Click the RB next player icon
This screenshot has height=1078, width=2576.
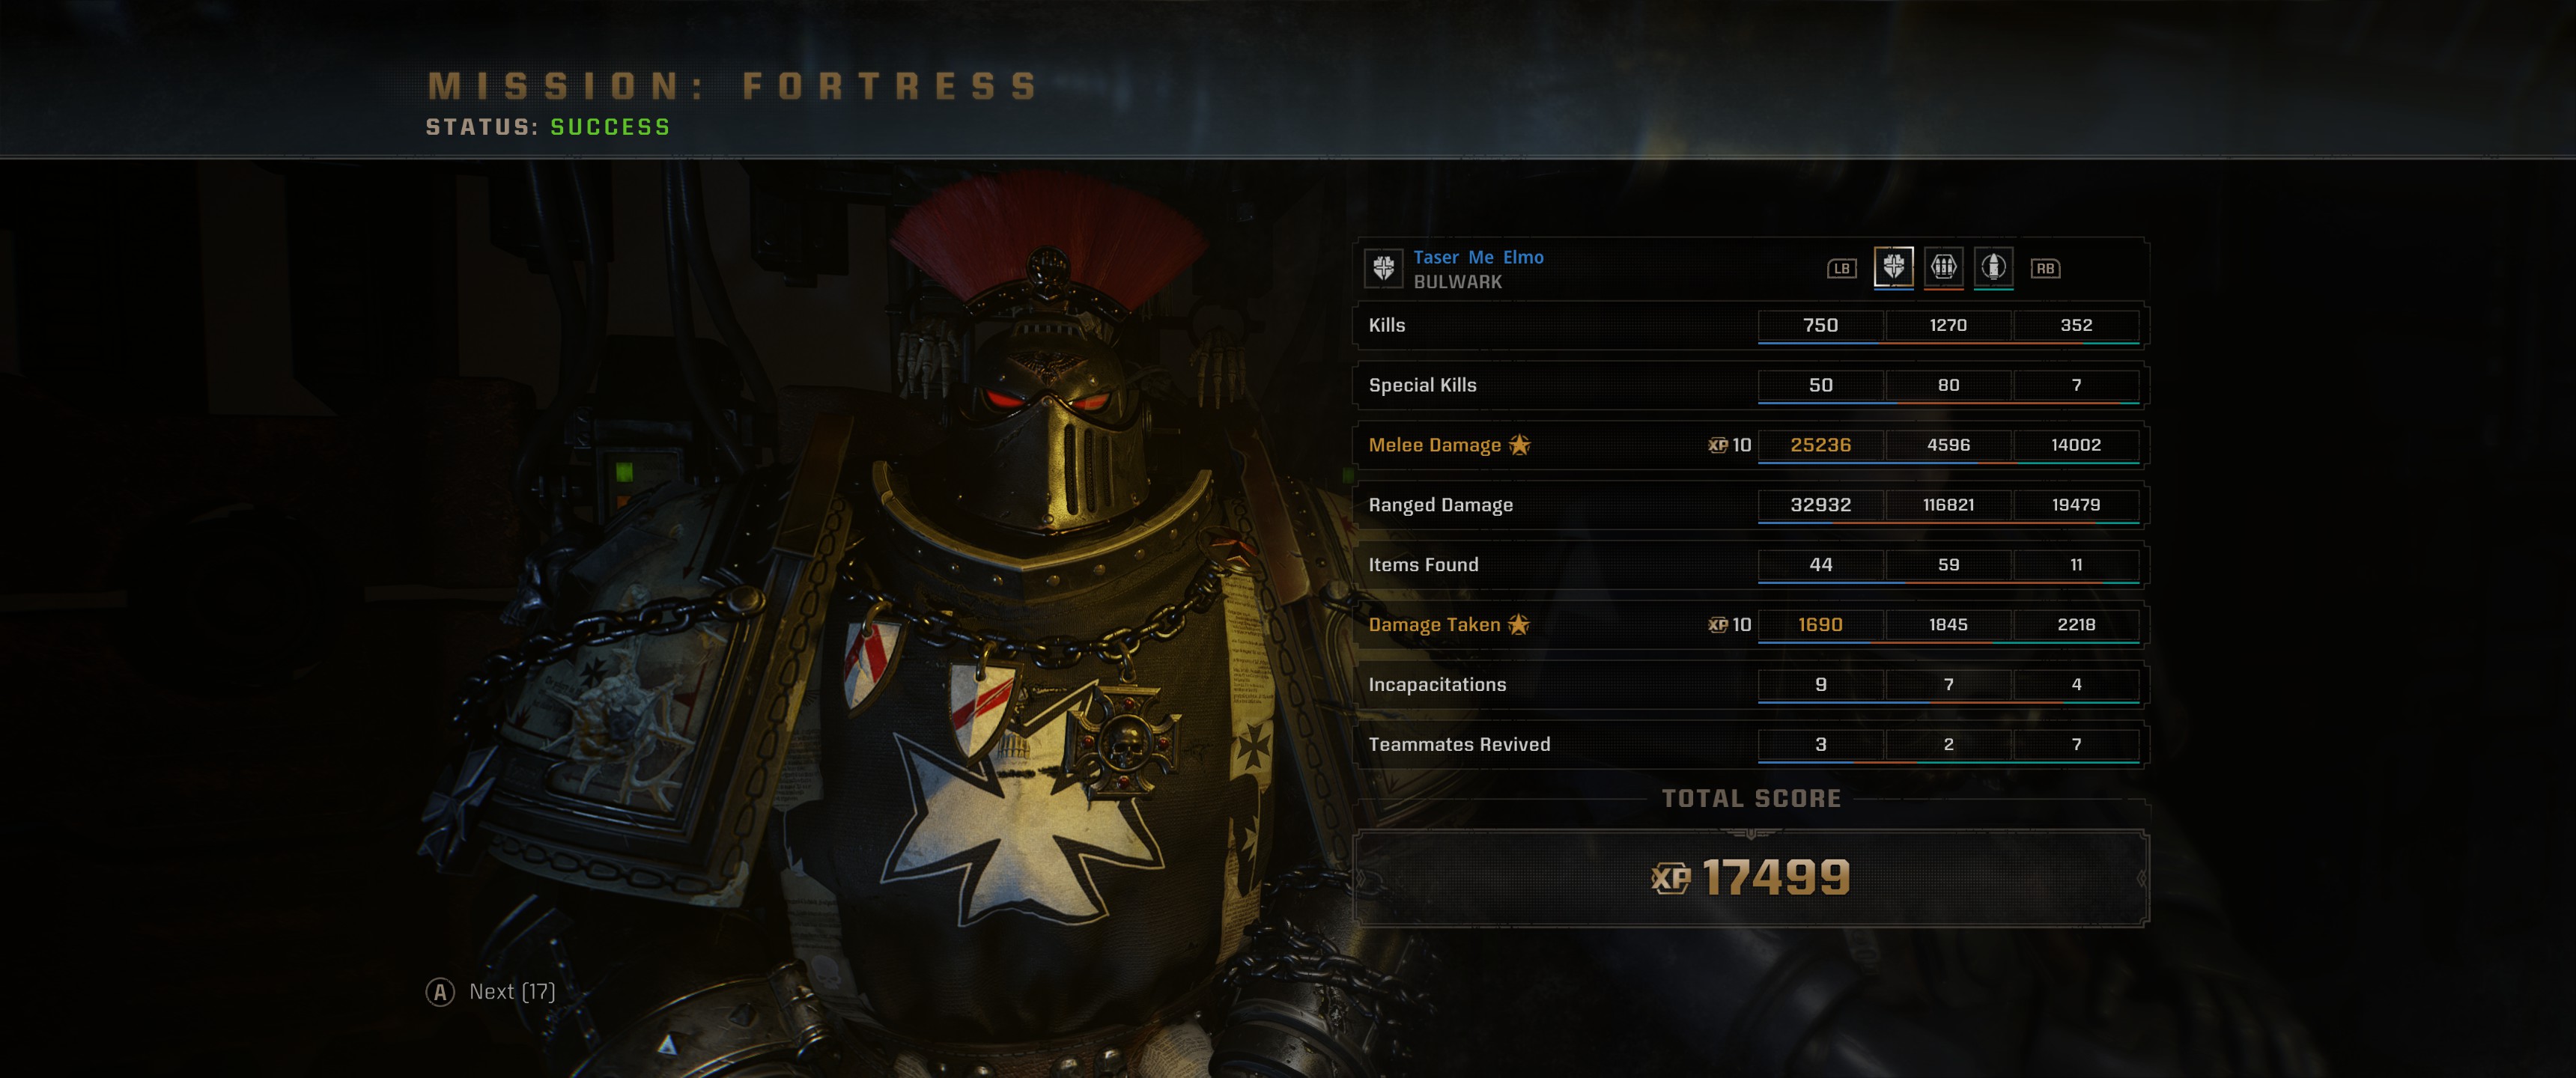point(2045,268)
